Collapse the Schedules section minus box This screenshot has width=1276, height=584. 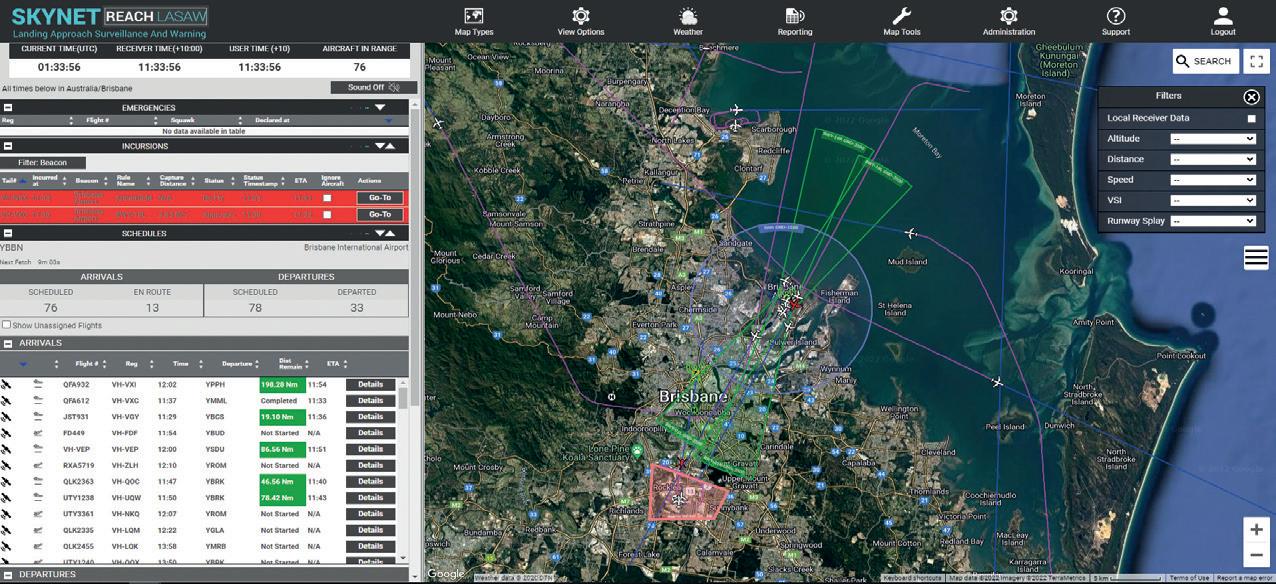[x=8, y=233]
